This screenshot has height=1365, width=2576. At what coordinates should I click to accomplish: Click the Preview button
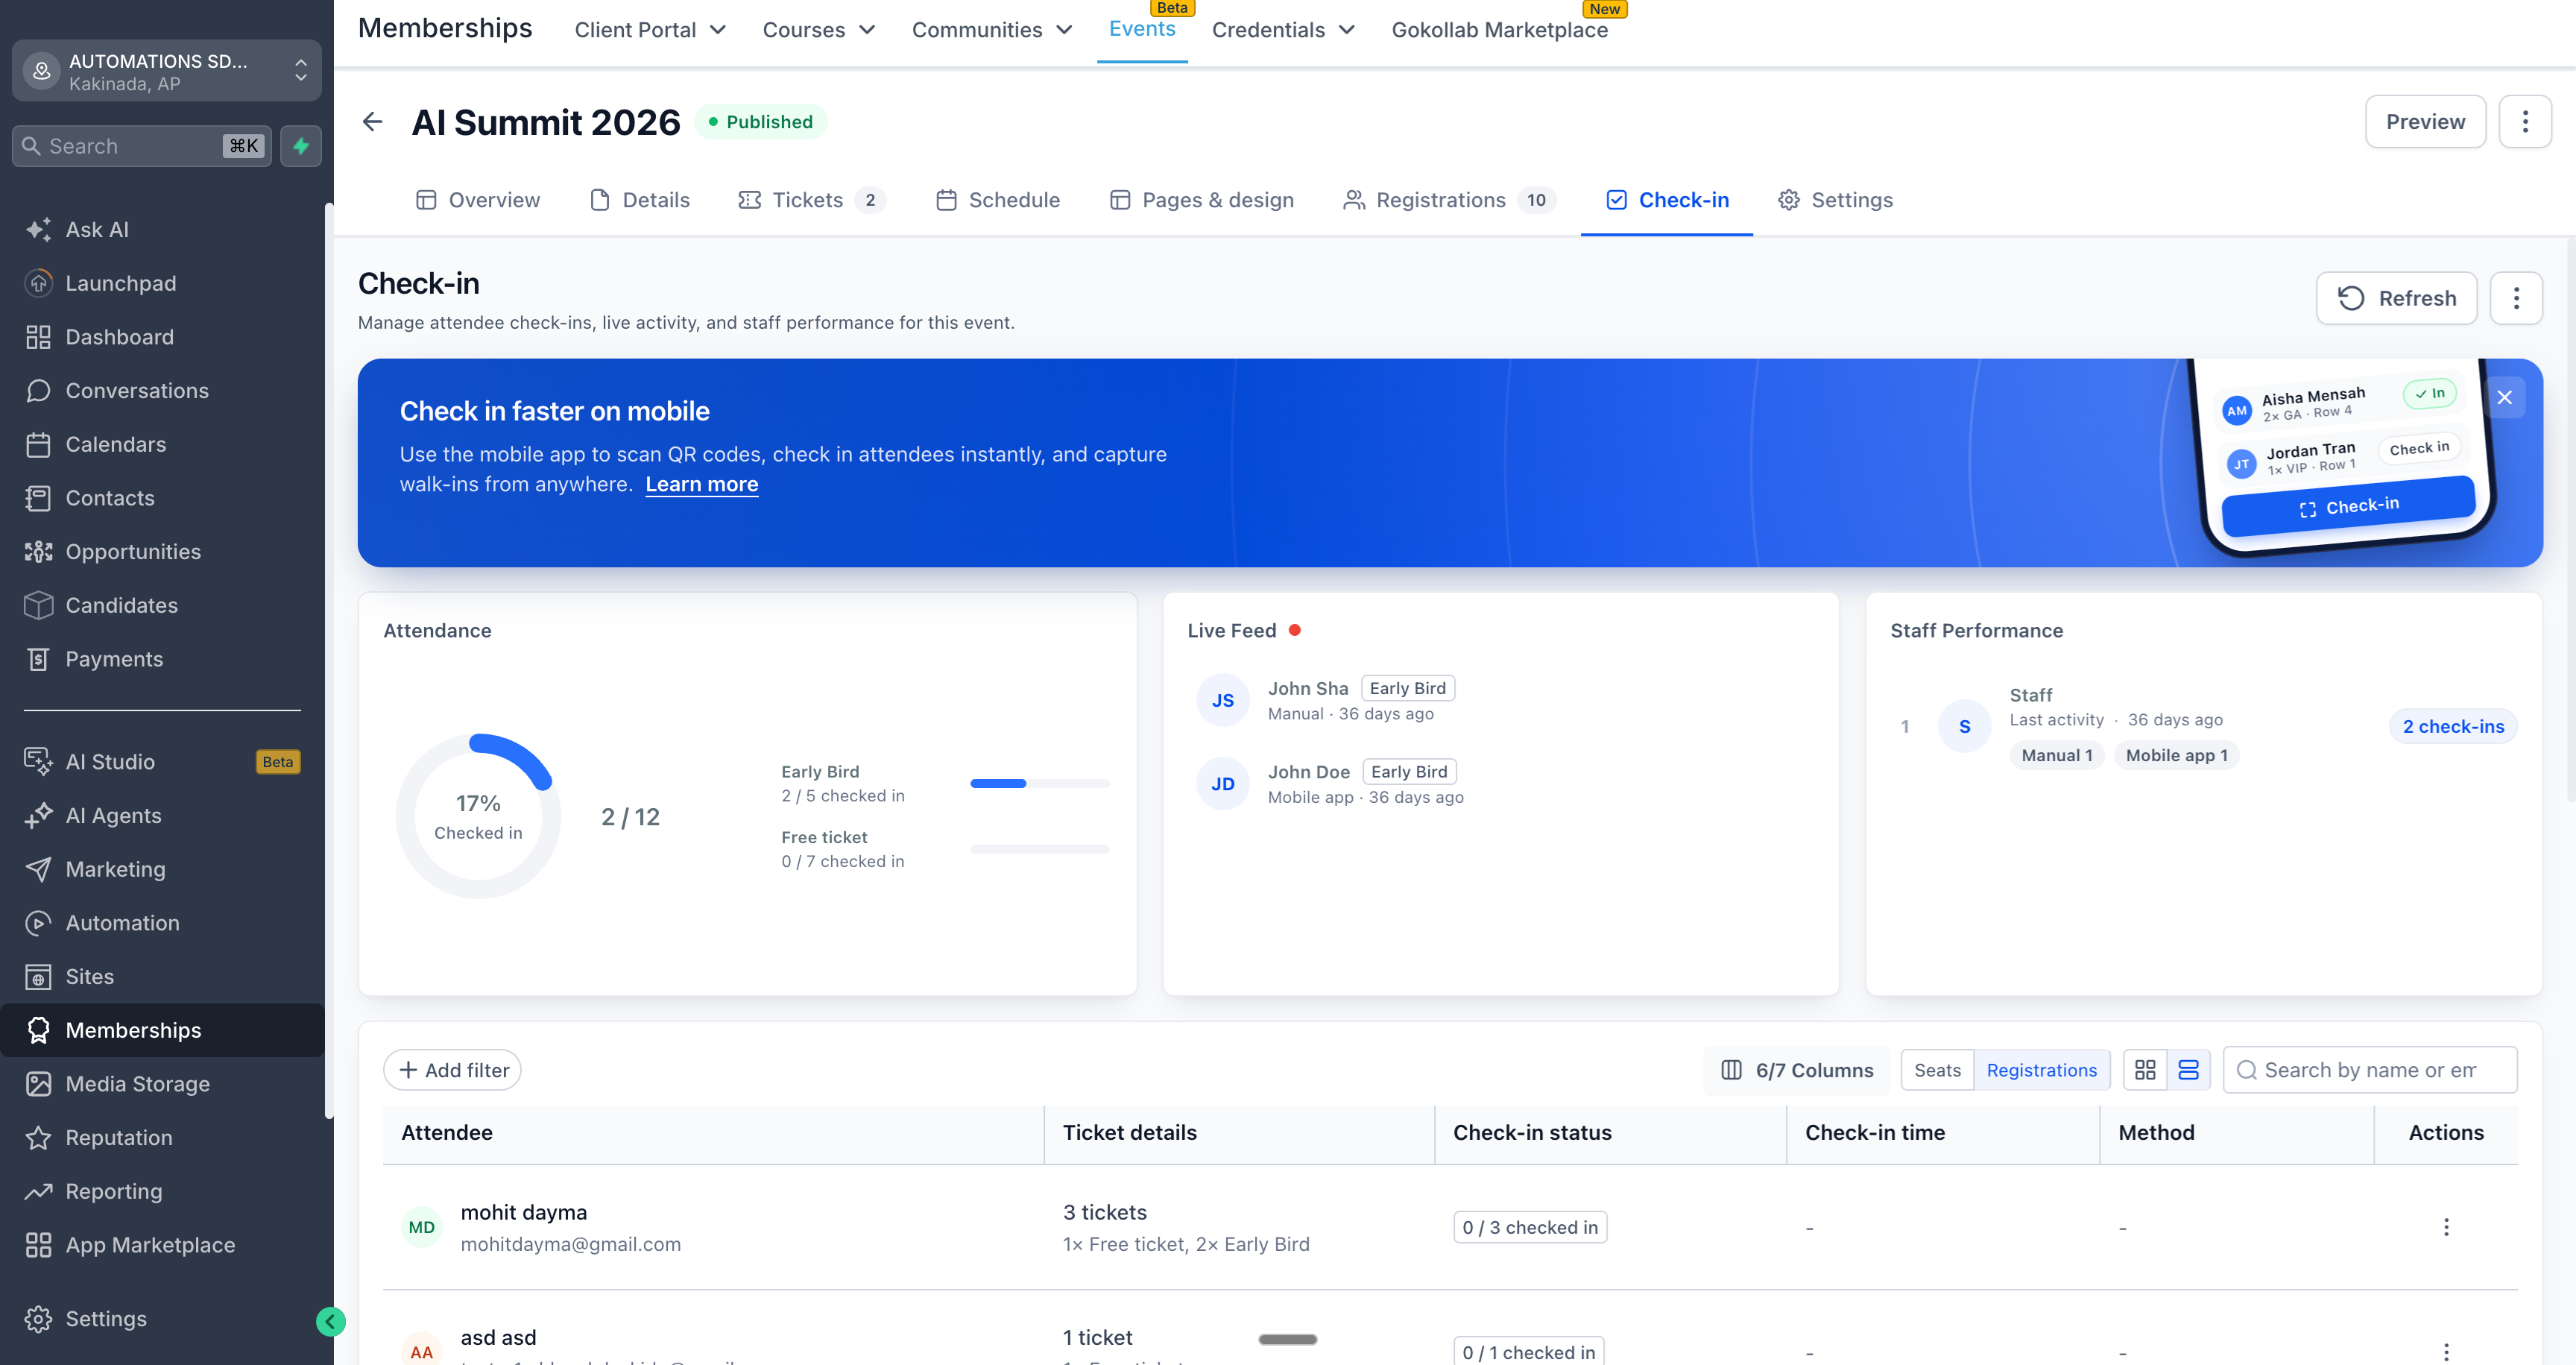click(x=2425, y=122)
